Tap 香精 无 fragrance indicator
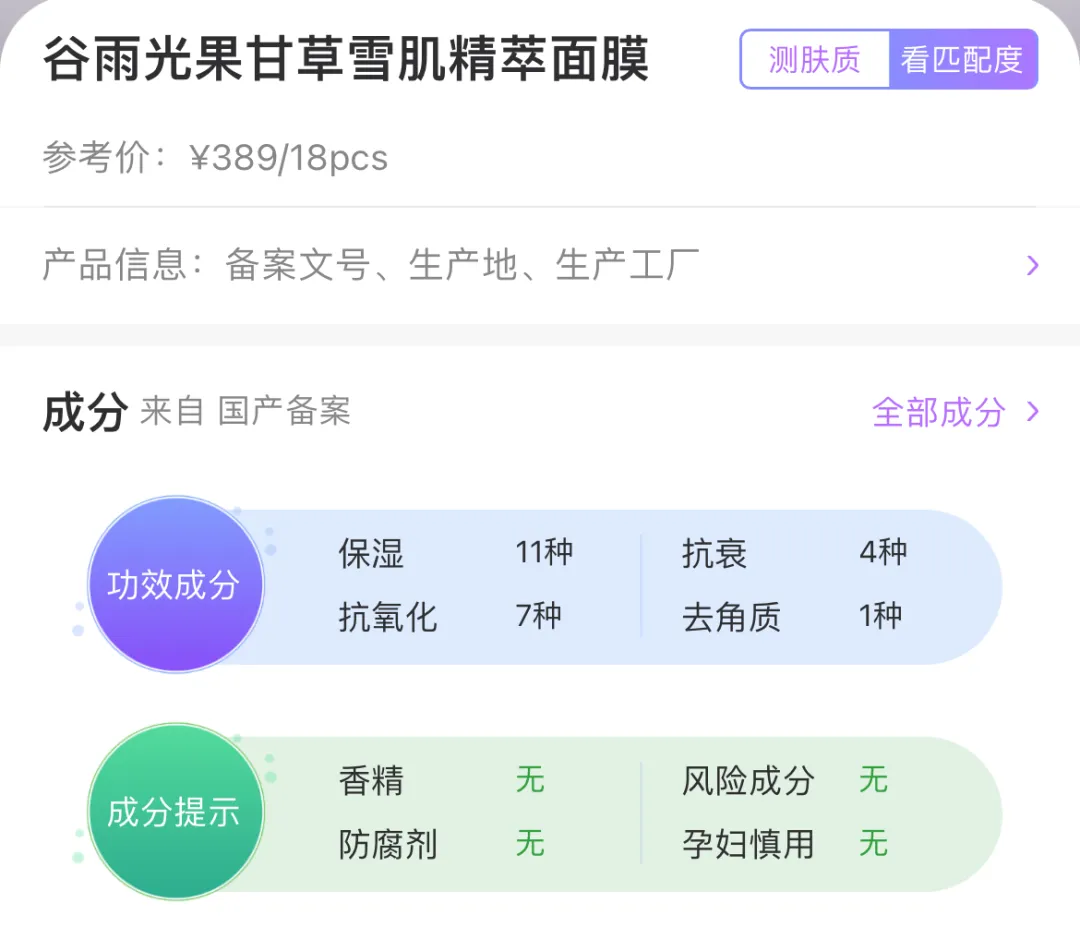 (x=441, y=780)
